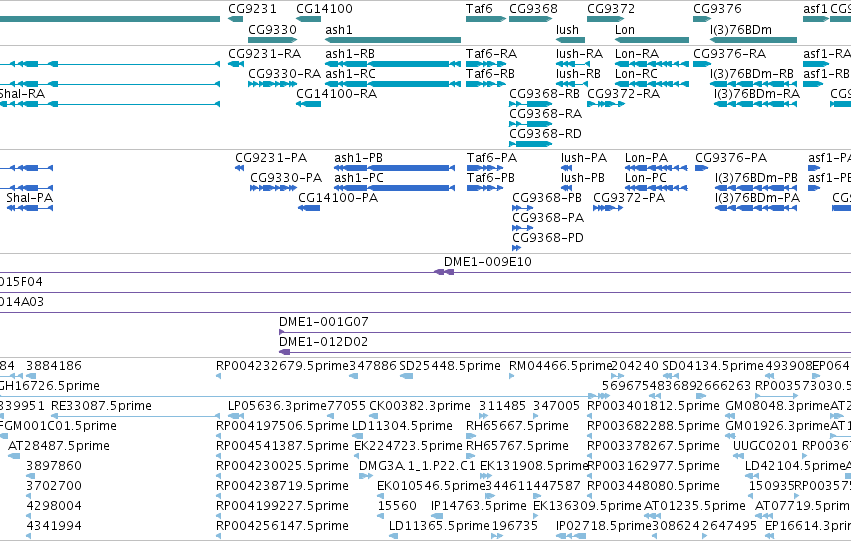Open transcript CG14100-RA
The image size is (851, 541).
(336, 94)
